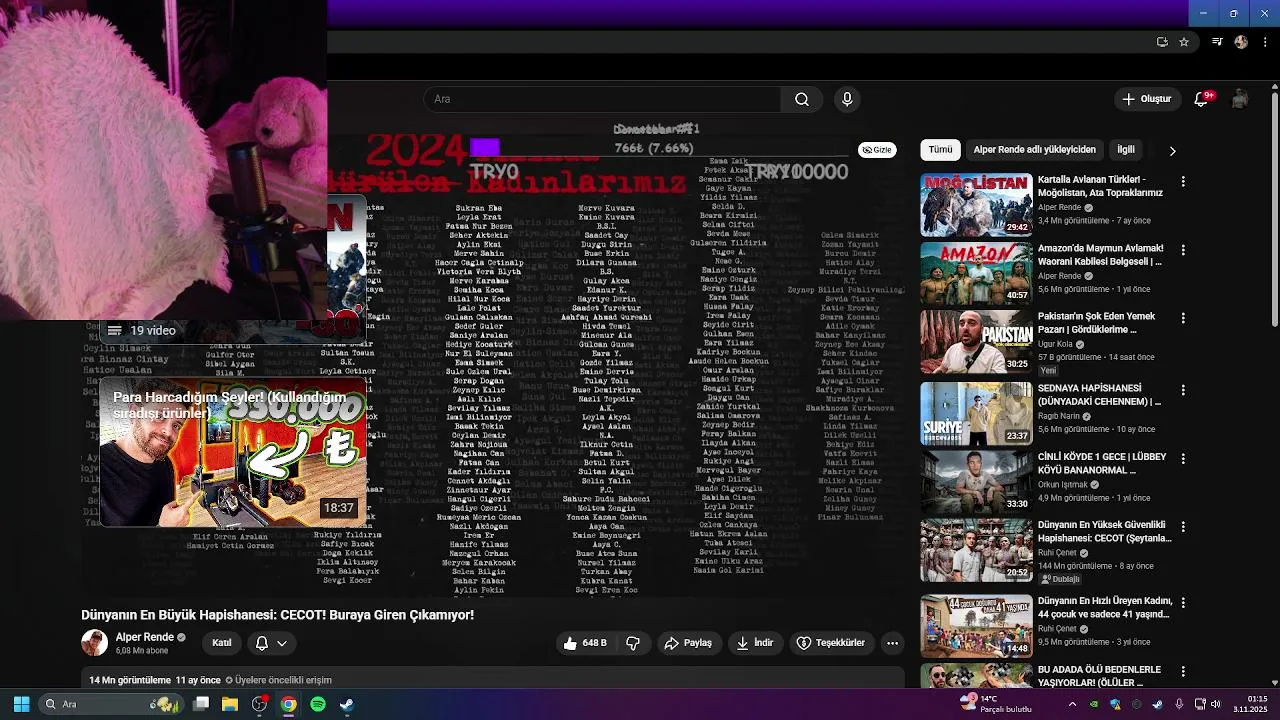
Task: Open the Pakistan video thumbnail
Action: [x=976, y=341]
